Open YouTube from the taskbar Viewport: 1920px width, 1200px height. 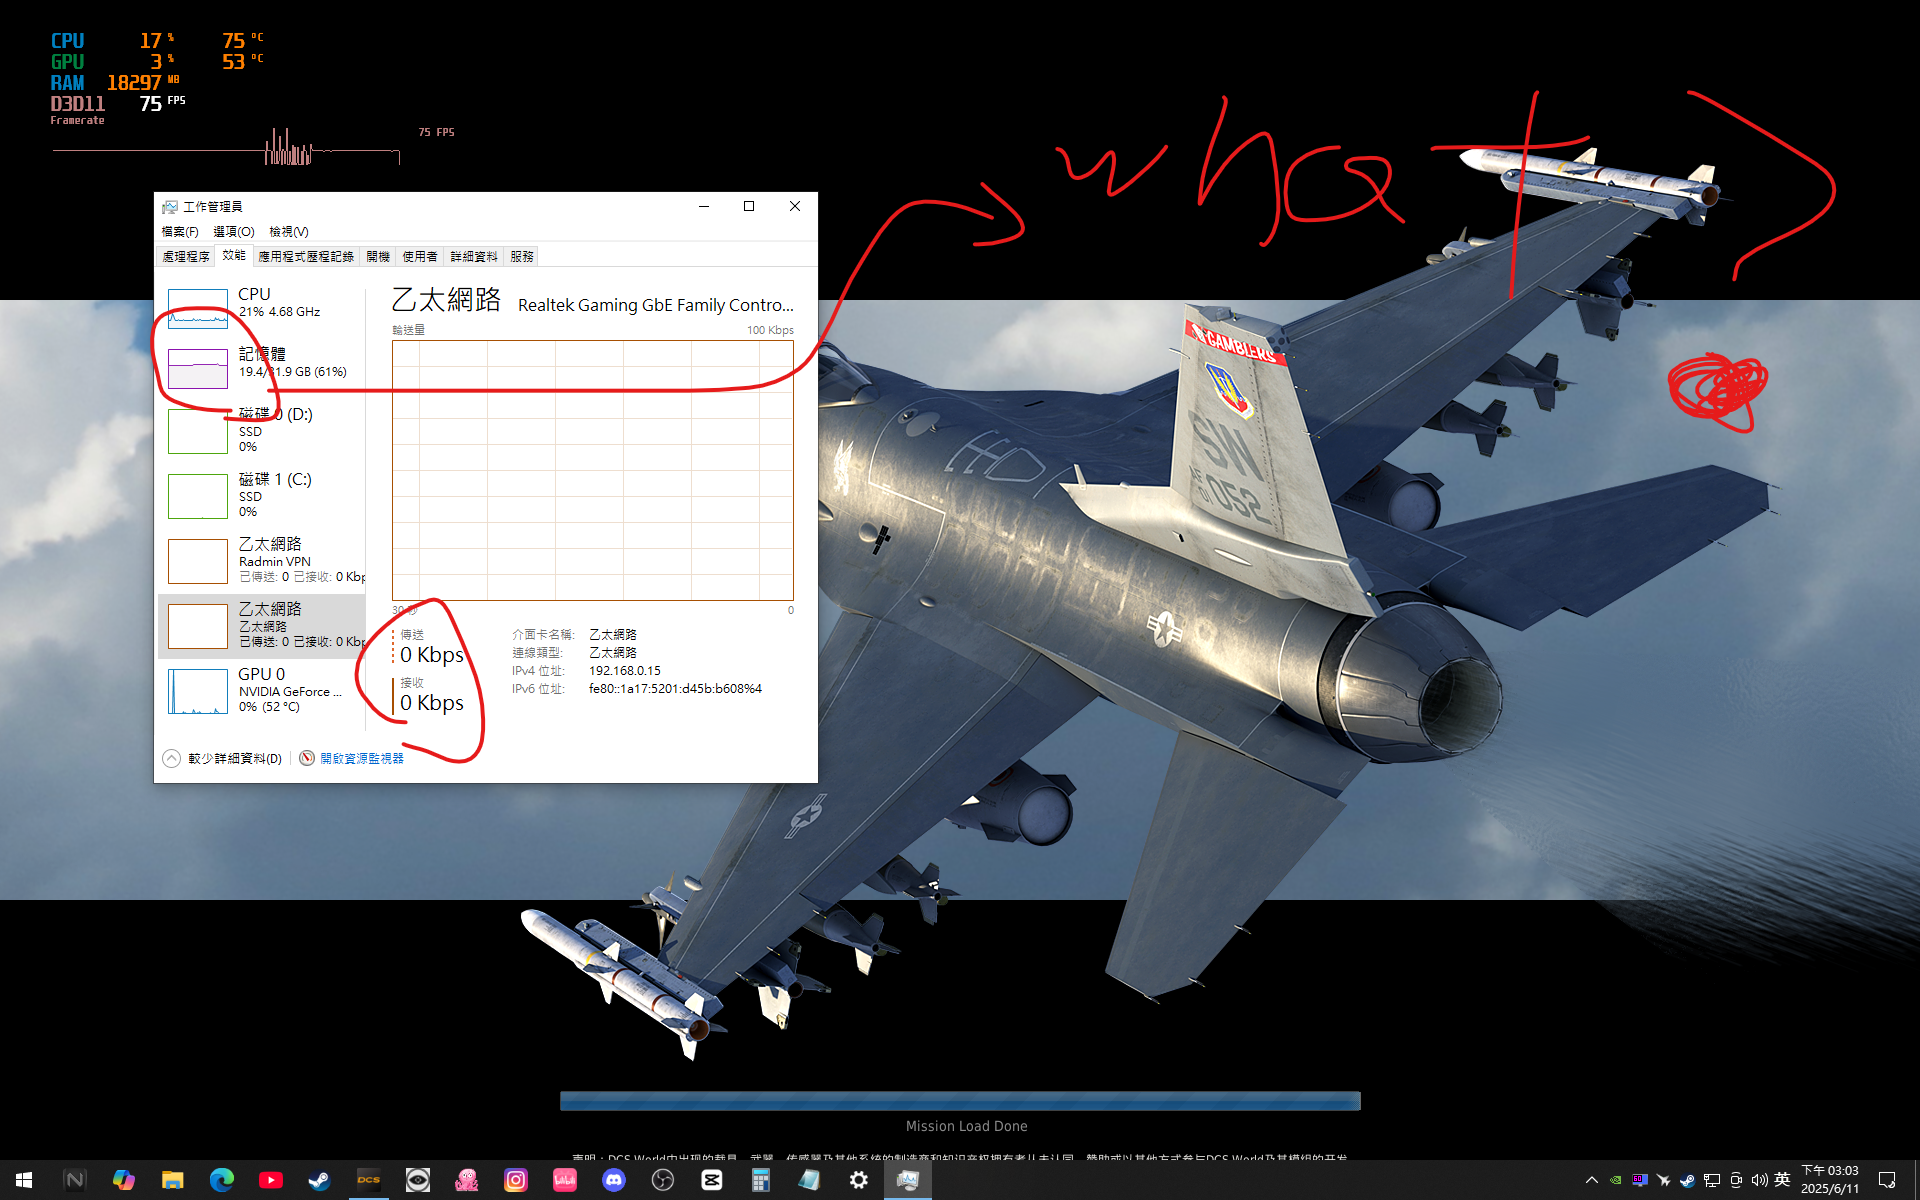coord(271,1180)
